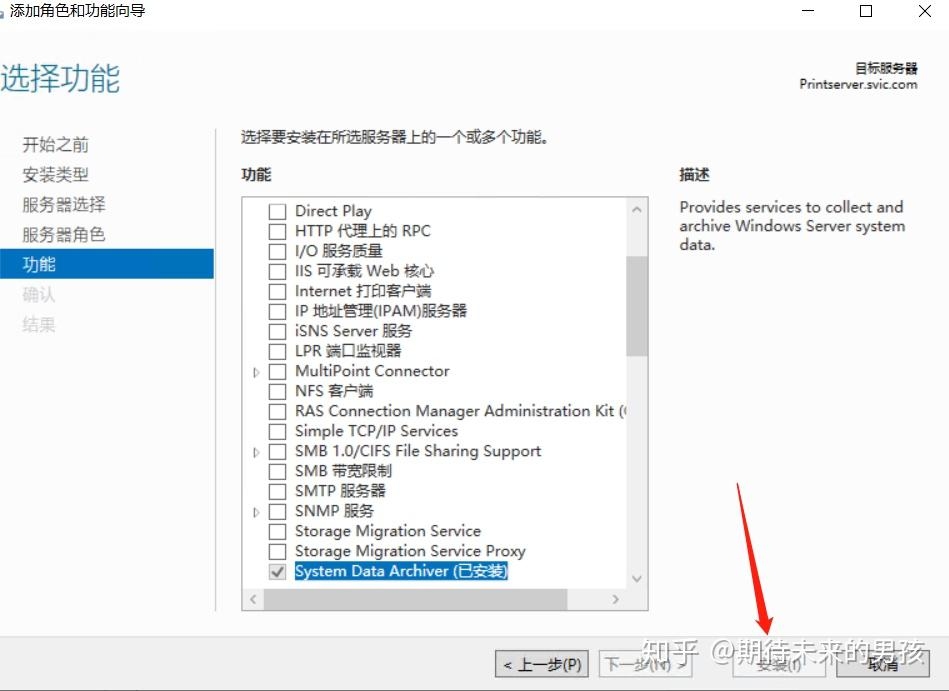The image size is (949, 691).
Task: Enable Simple TCP/IP Services
Action: coord(277,431)
